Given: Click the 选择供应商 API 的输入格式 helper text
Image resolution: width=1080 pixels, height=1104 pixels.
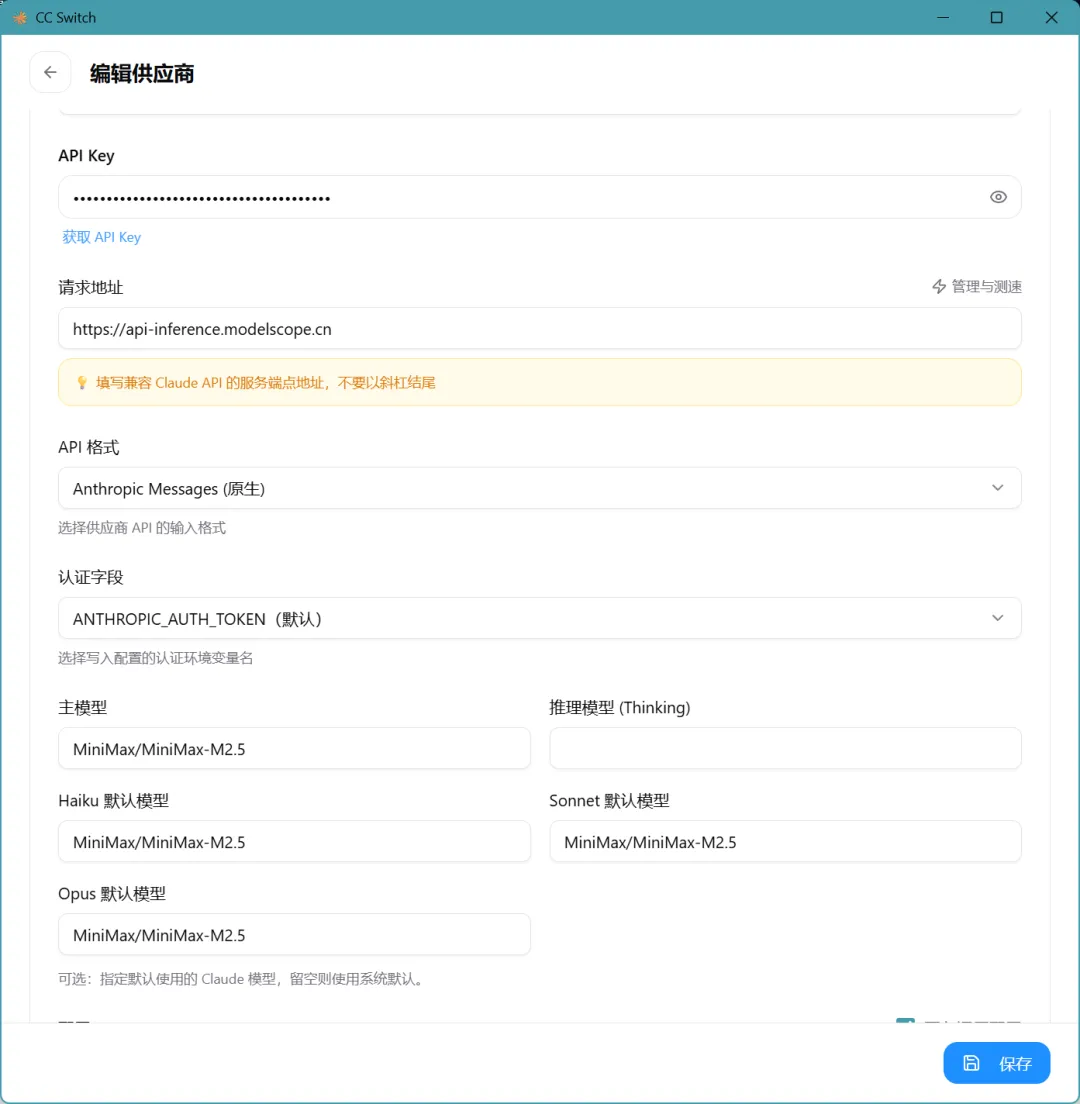Looking at the screenshot, I should pos(142,528).
